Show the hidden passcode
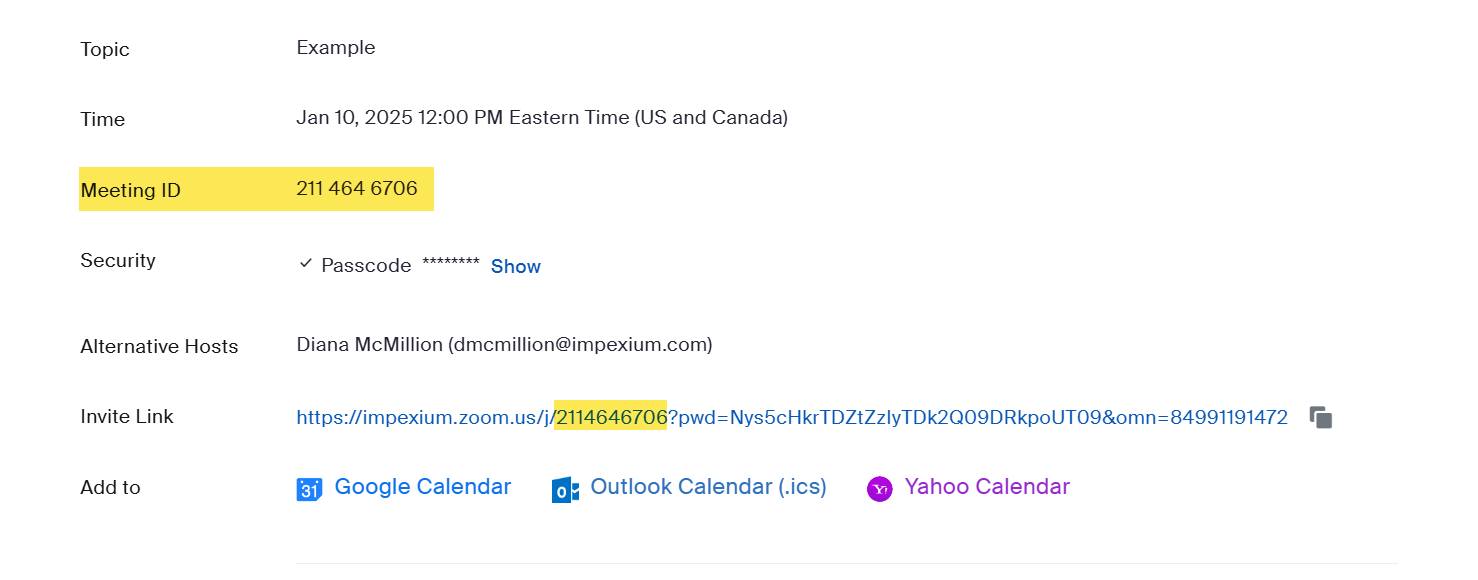 pyautogui.click(x=516, y=266)
